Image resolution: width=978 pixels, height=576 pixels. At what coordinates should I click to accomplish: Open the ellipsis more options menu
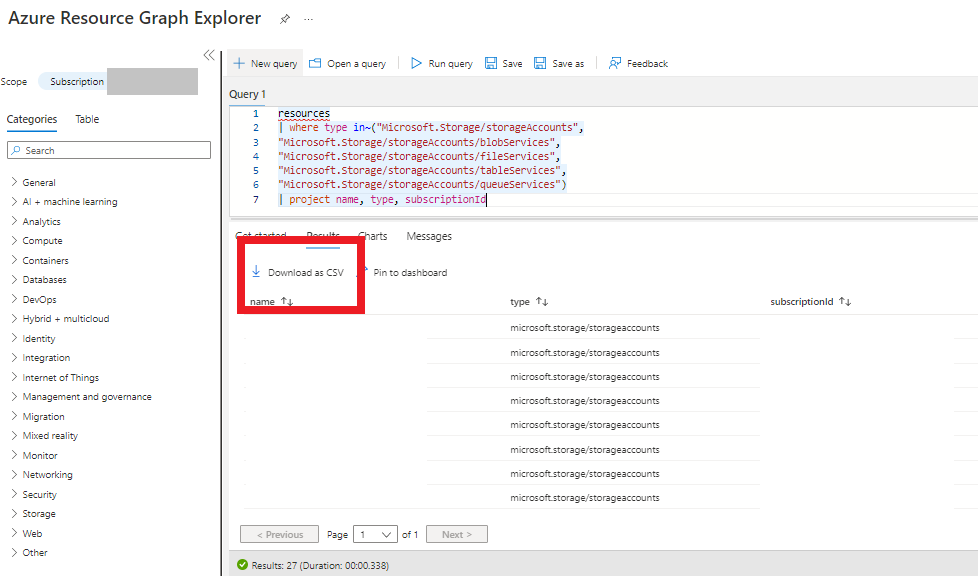click(308, 19)
